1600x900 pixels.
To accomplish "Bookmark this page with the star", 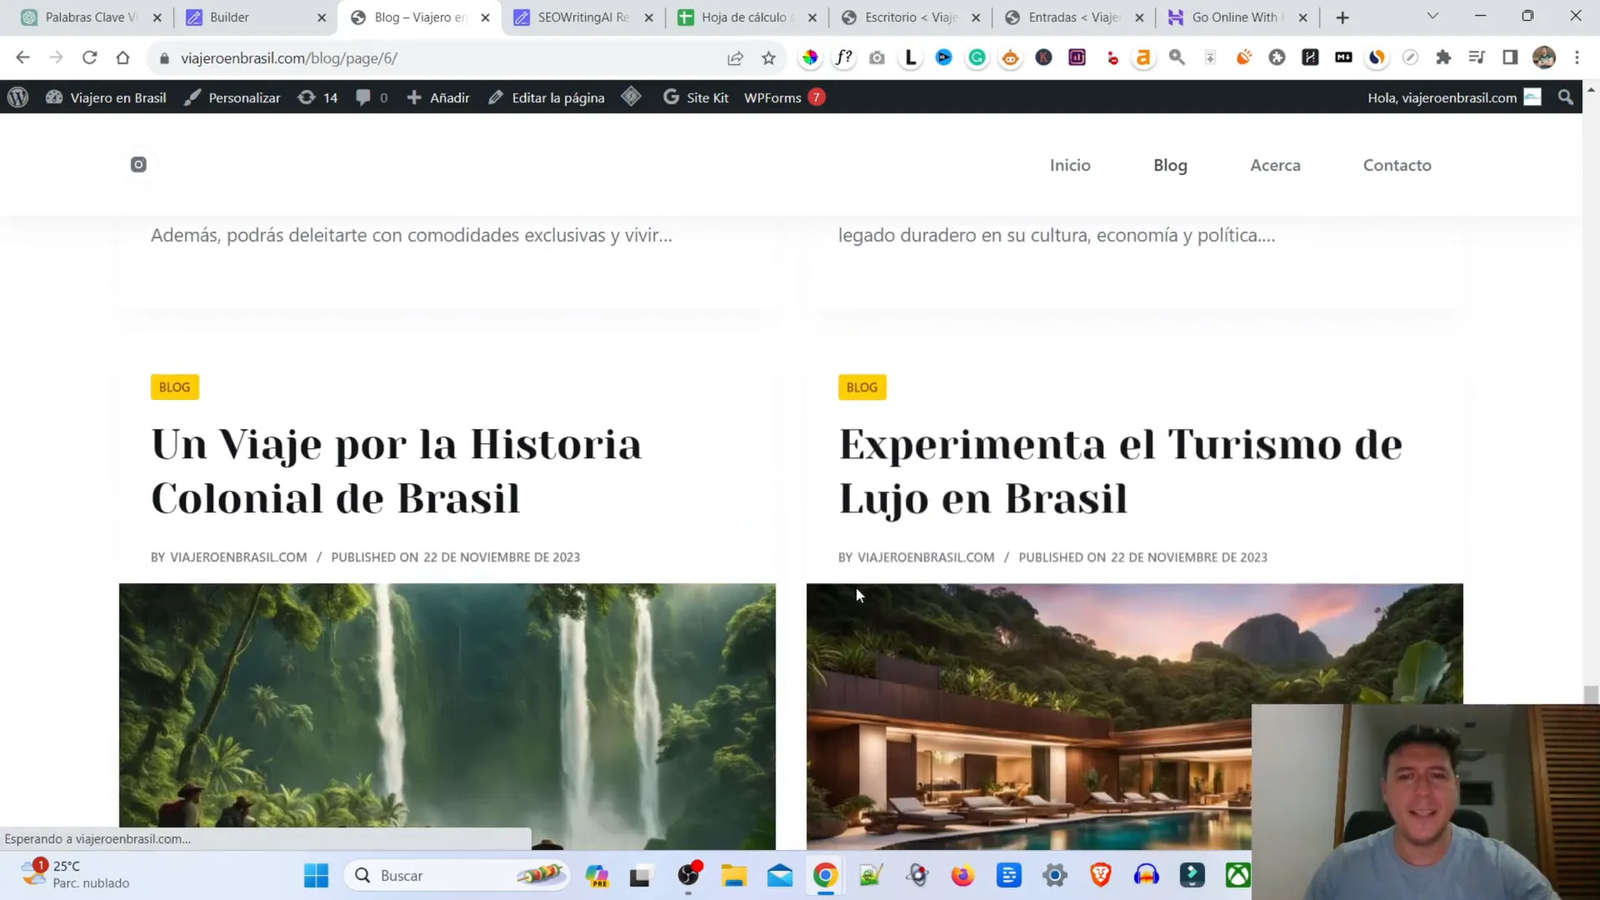I will 768,58.
